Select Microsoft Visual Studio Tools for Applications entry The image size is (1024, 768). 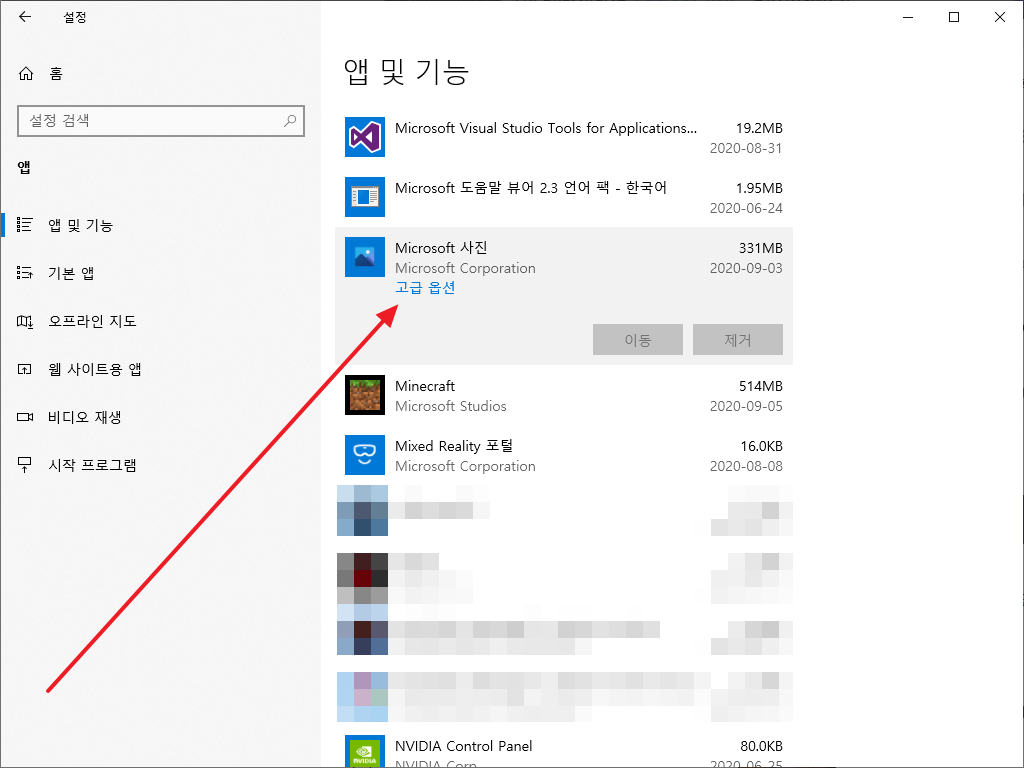(x=564, y=138)
